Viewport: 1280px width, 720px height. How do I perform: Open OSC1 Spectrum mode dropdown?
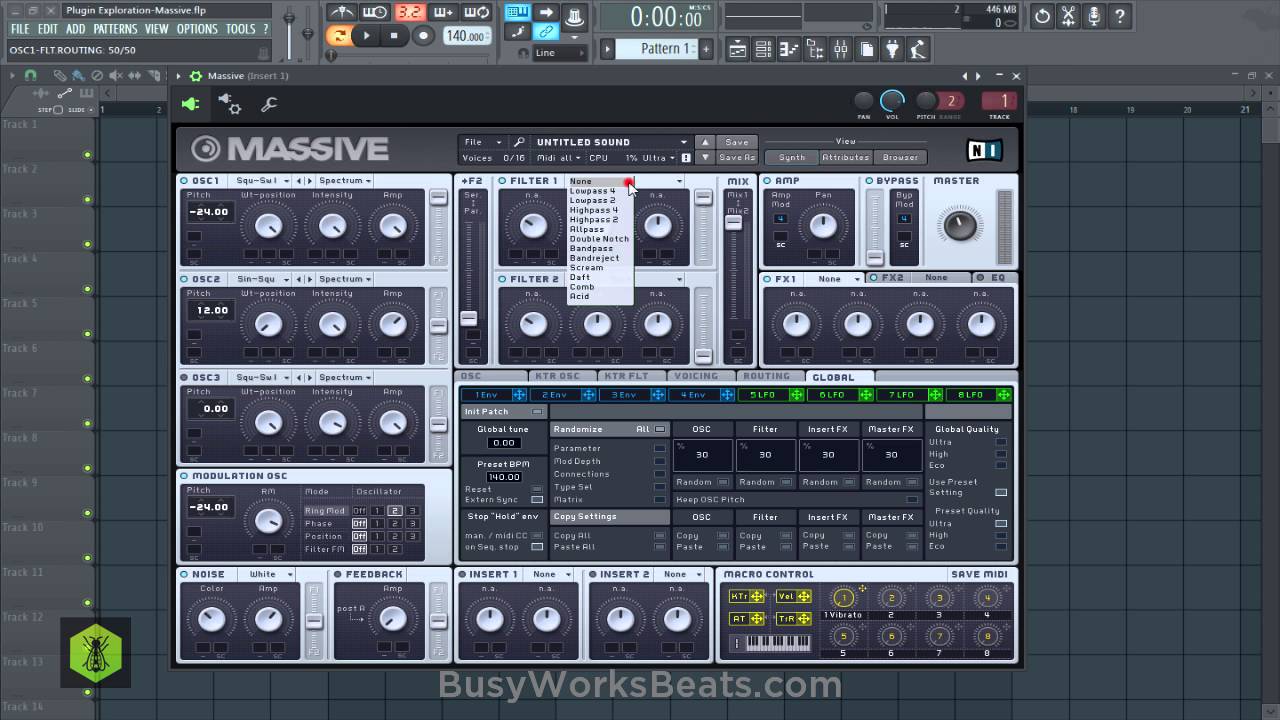tap(345, 181)
